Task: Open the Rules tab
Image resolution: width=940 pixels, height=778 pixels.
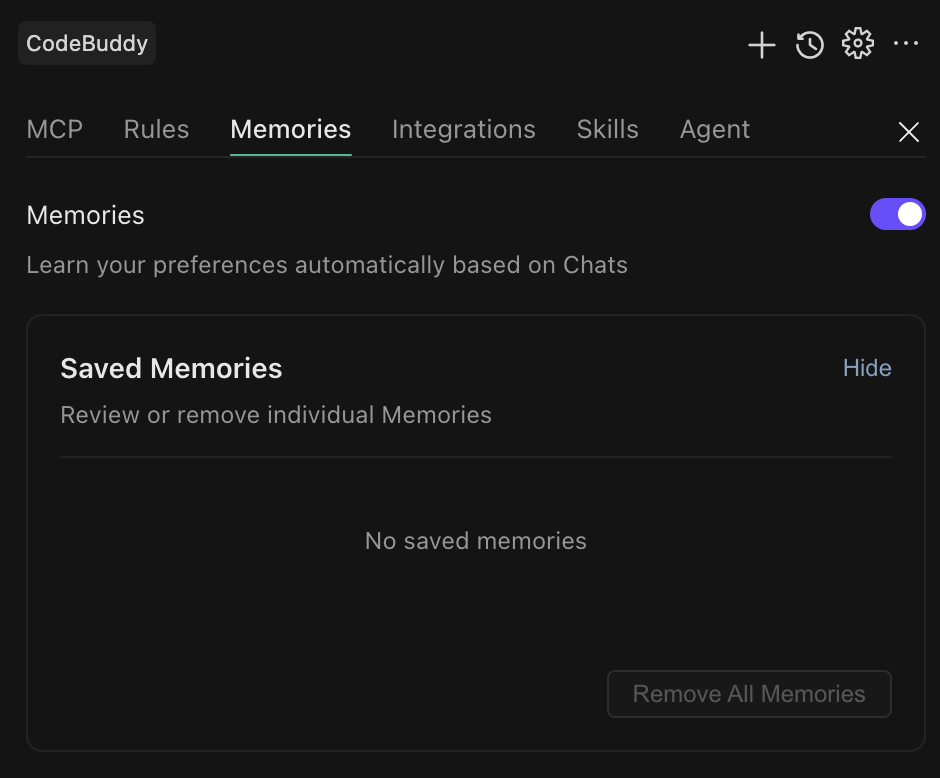Action: pos(156,130)
